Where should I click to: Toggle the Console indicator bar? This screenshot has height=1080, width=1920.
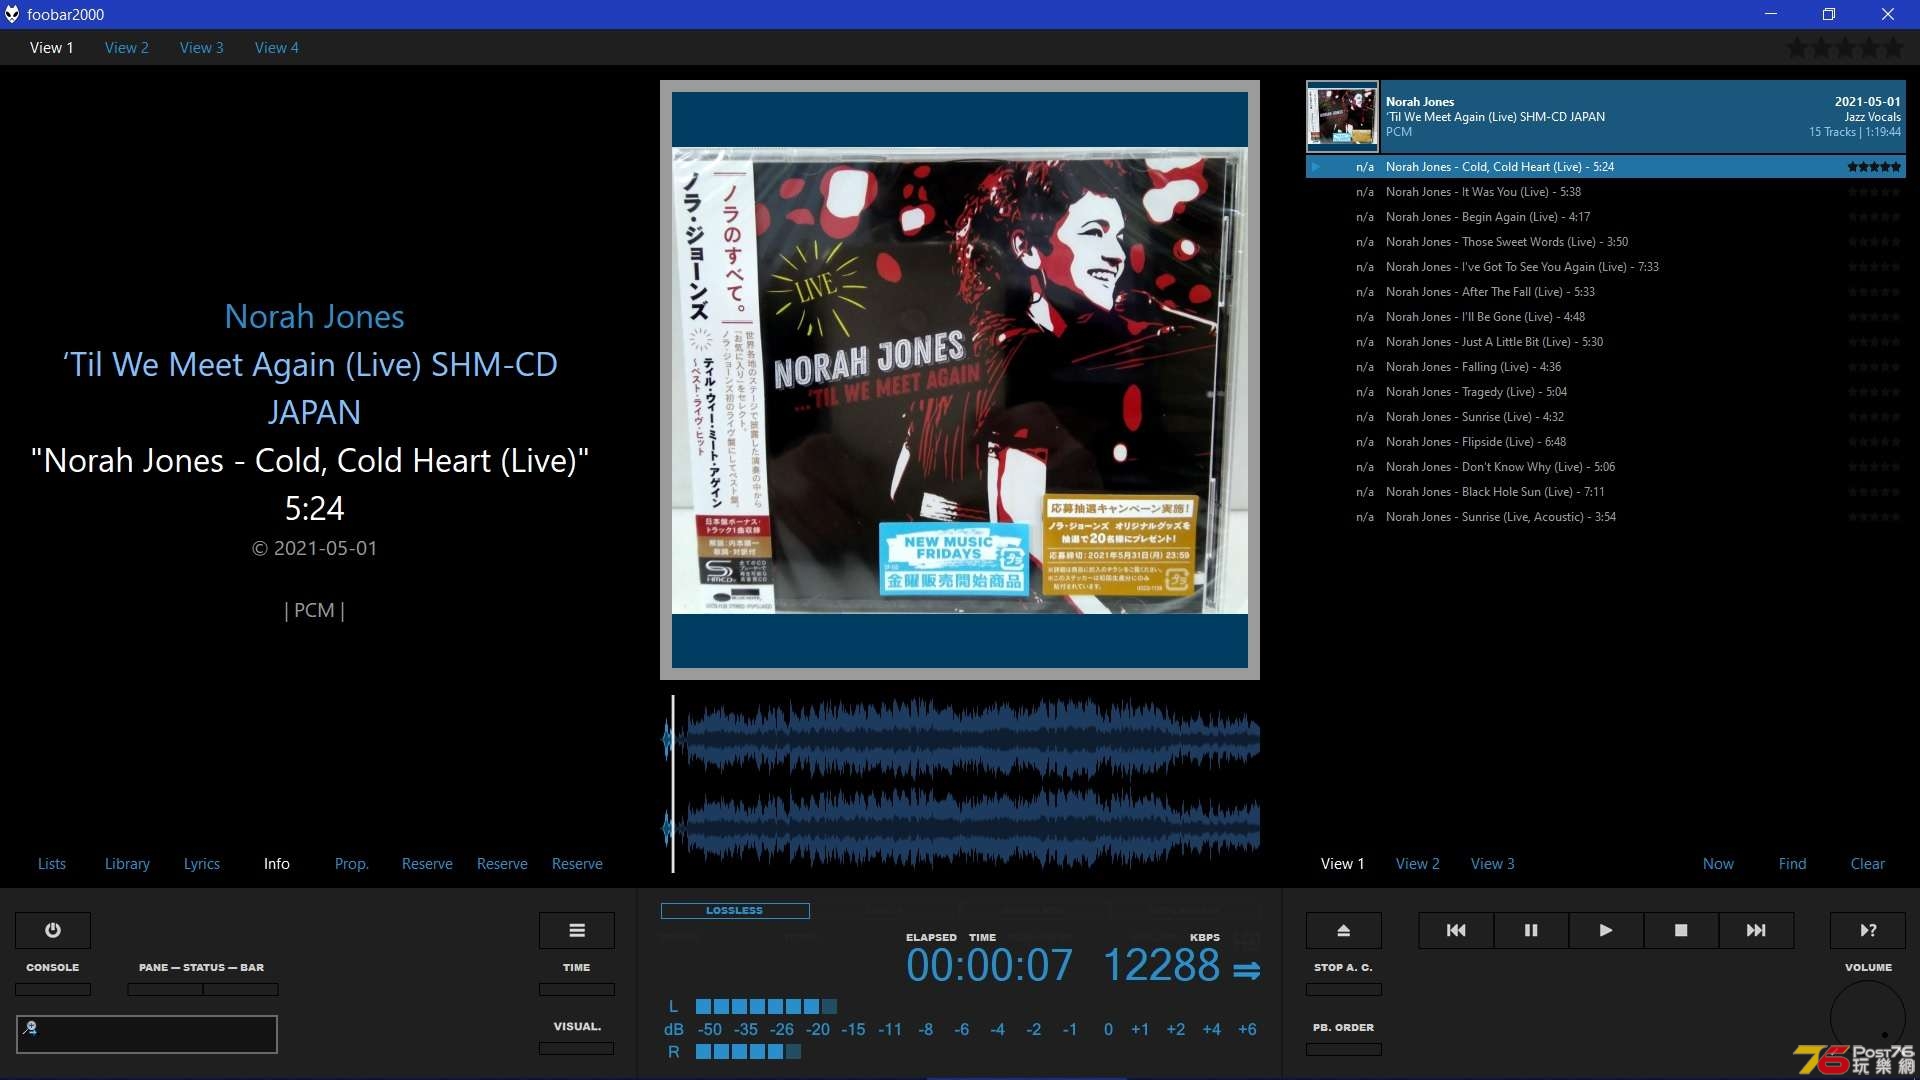coord(53,989)
